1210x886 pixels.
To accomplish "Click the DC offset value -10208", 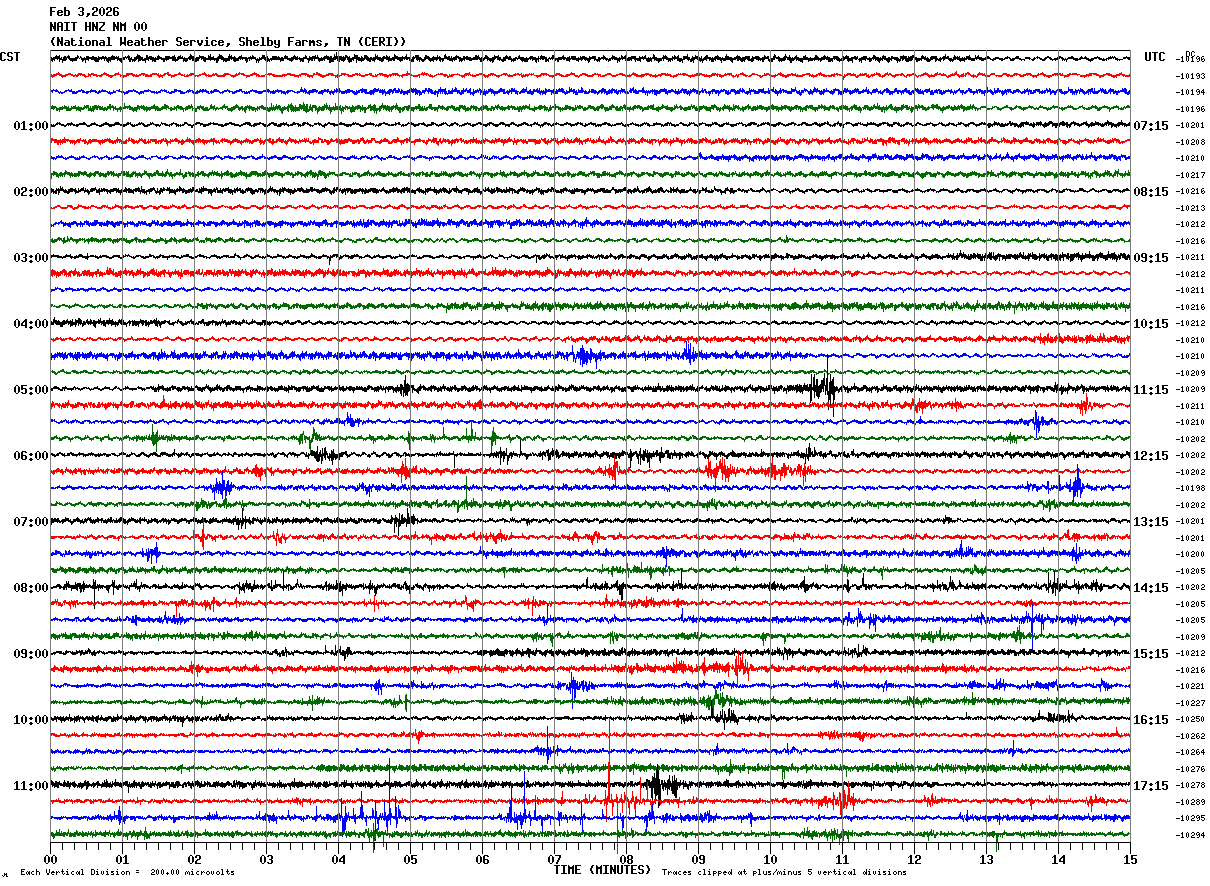I will coord(1191,142).
